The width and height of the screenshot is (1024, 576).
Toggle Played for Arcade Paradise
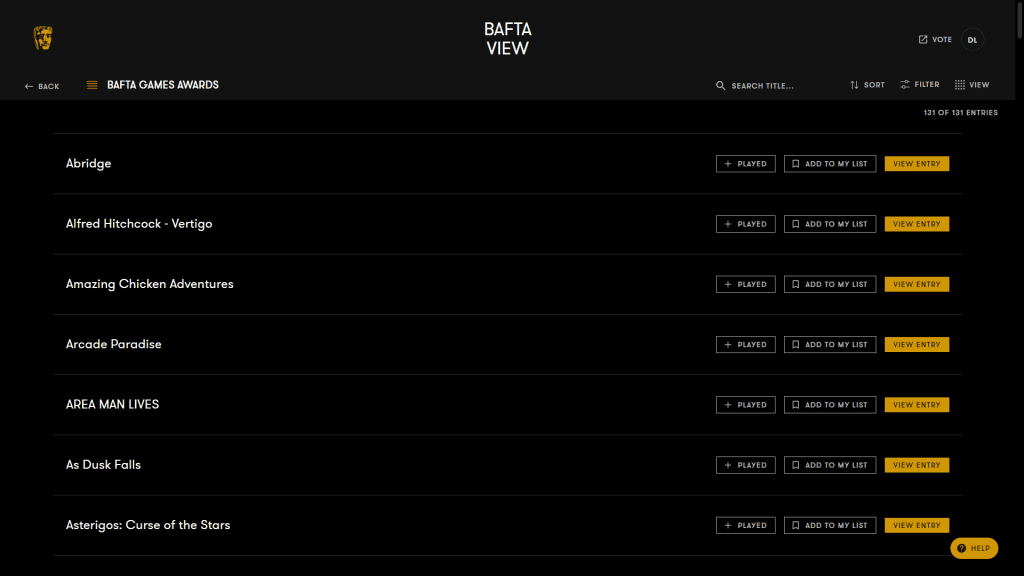pos(745,344)
